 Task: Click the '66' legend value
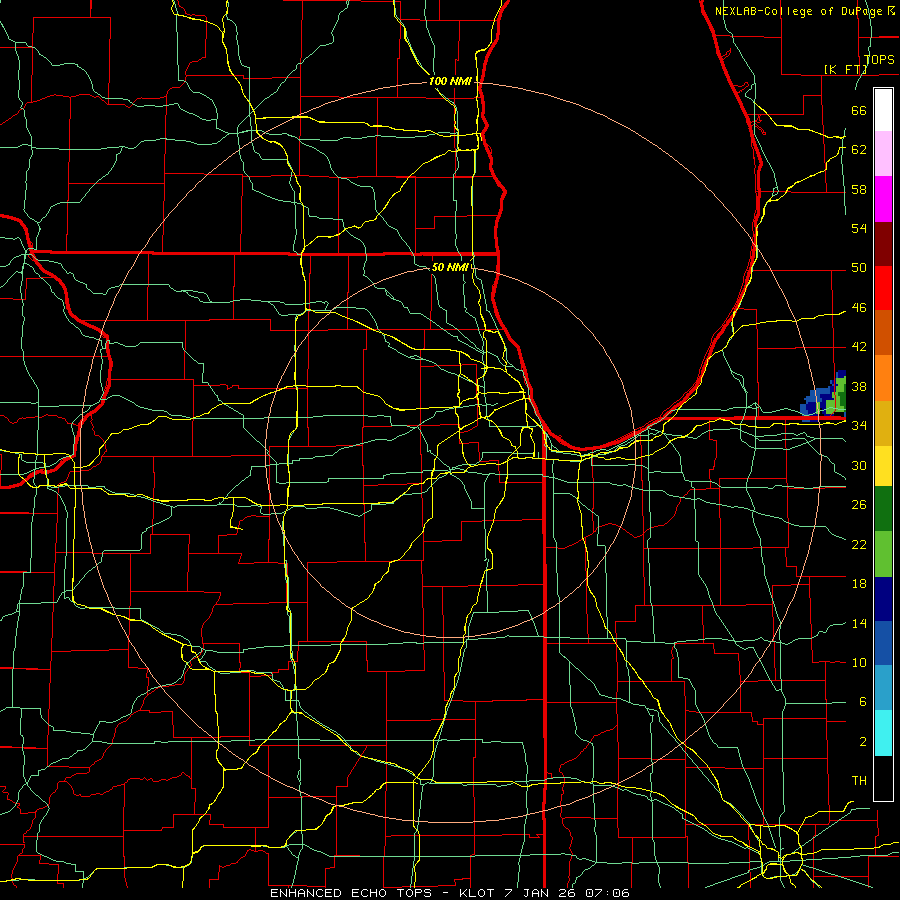pos(859,110)
